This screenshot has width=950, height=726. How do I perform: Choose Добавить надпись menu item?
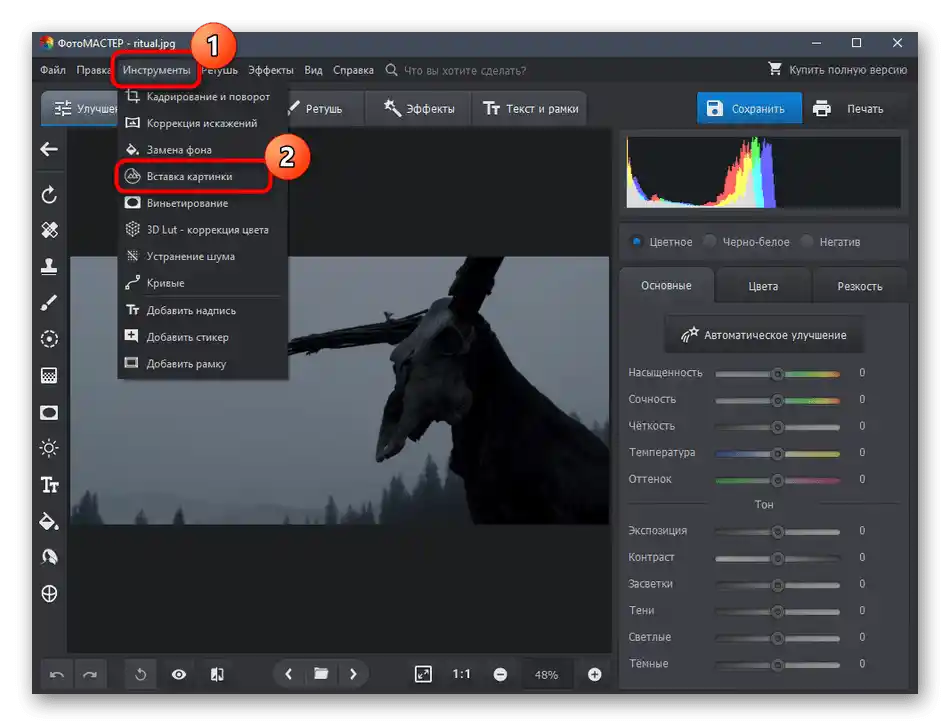coord(202,310)
